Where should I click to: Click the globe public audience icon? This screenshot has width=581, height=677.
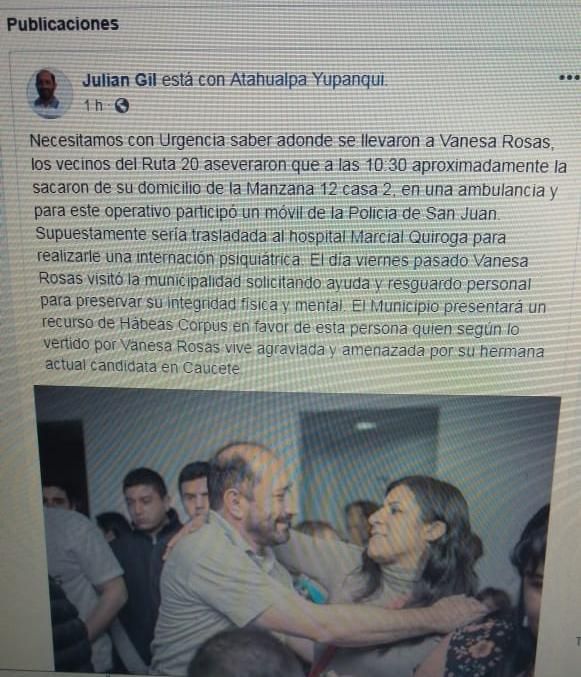click(121, 105)
